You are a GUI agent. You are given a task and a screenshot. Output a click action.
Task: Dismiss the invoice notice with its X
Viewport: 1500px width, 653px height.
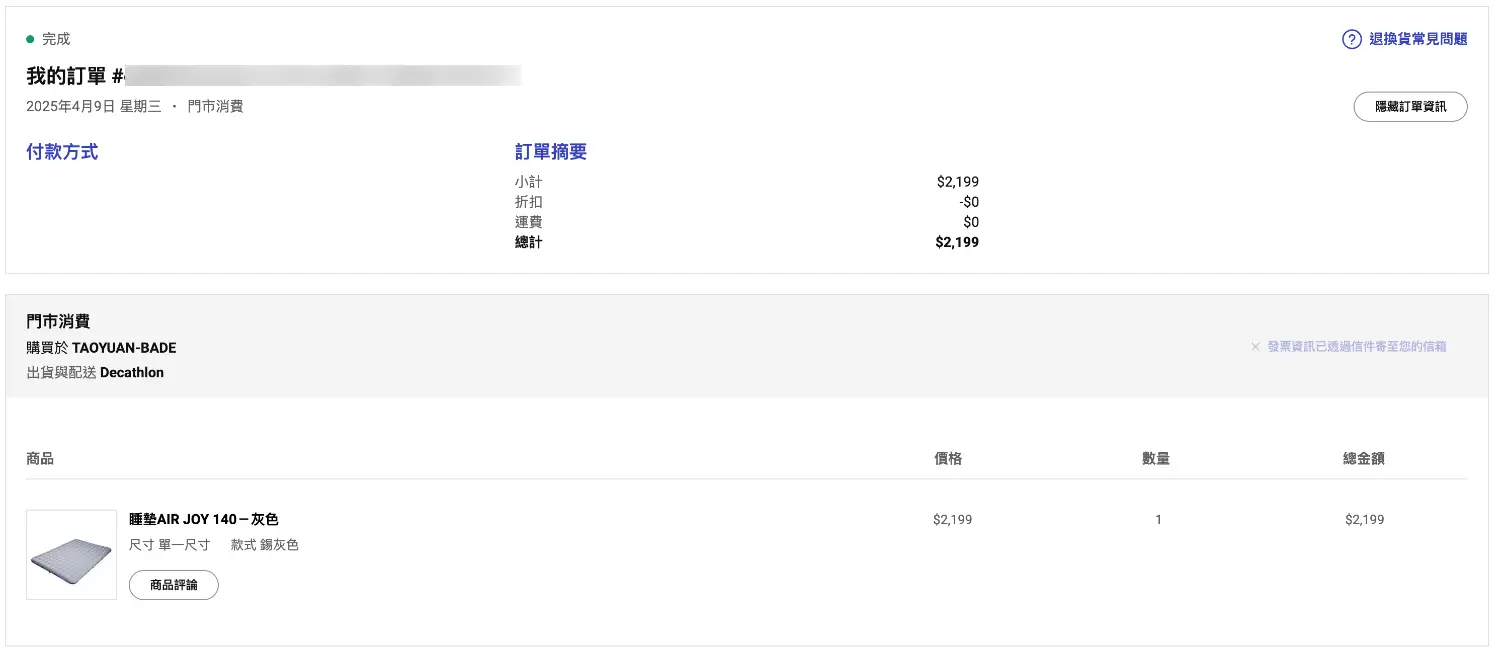(1256, 347)
